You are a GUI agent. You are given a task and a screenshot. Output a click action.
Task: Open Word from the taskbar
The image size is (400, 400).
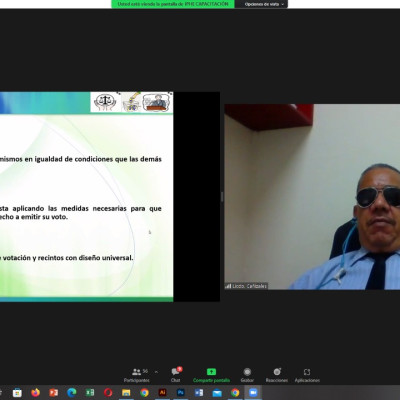(x=199, y=393)
